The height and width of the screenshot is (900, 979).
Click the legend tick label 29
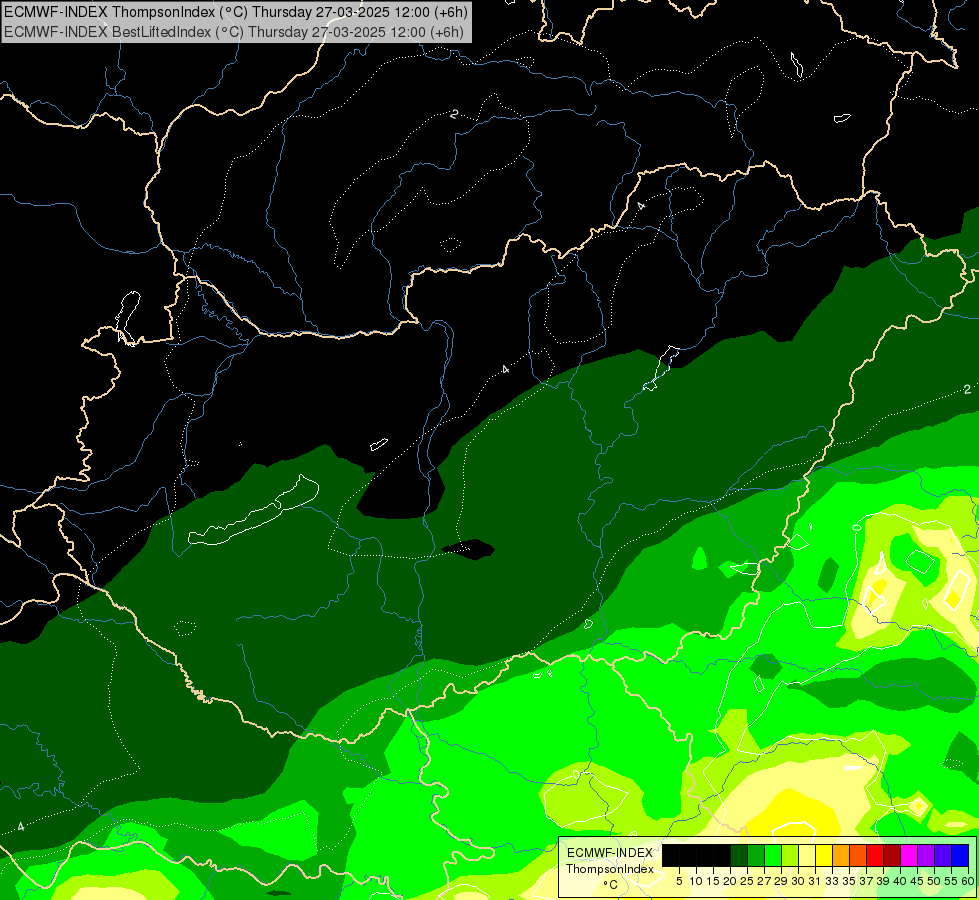[x=781, y=881]
